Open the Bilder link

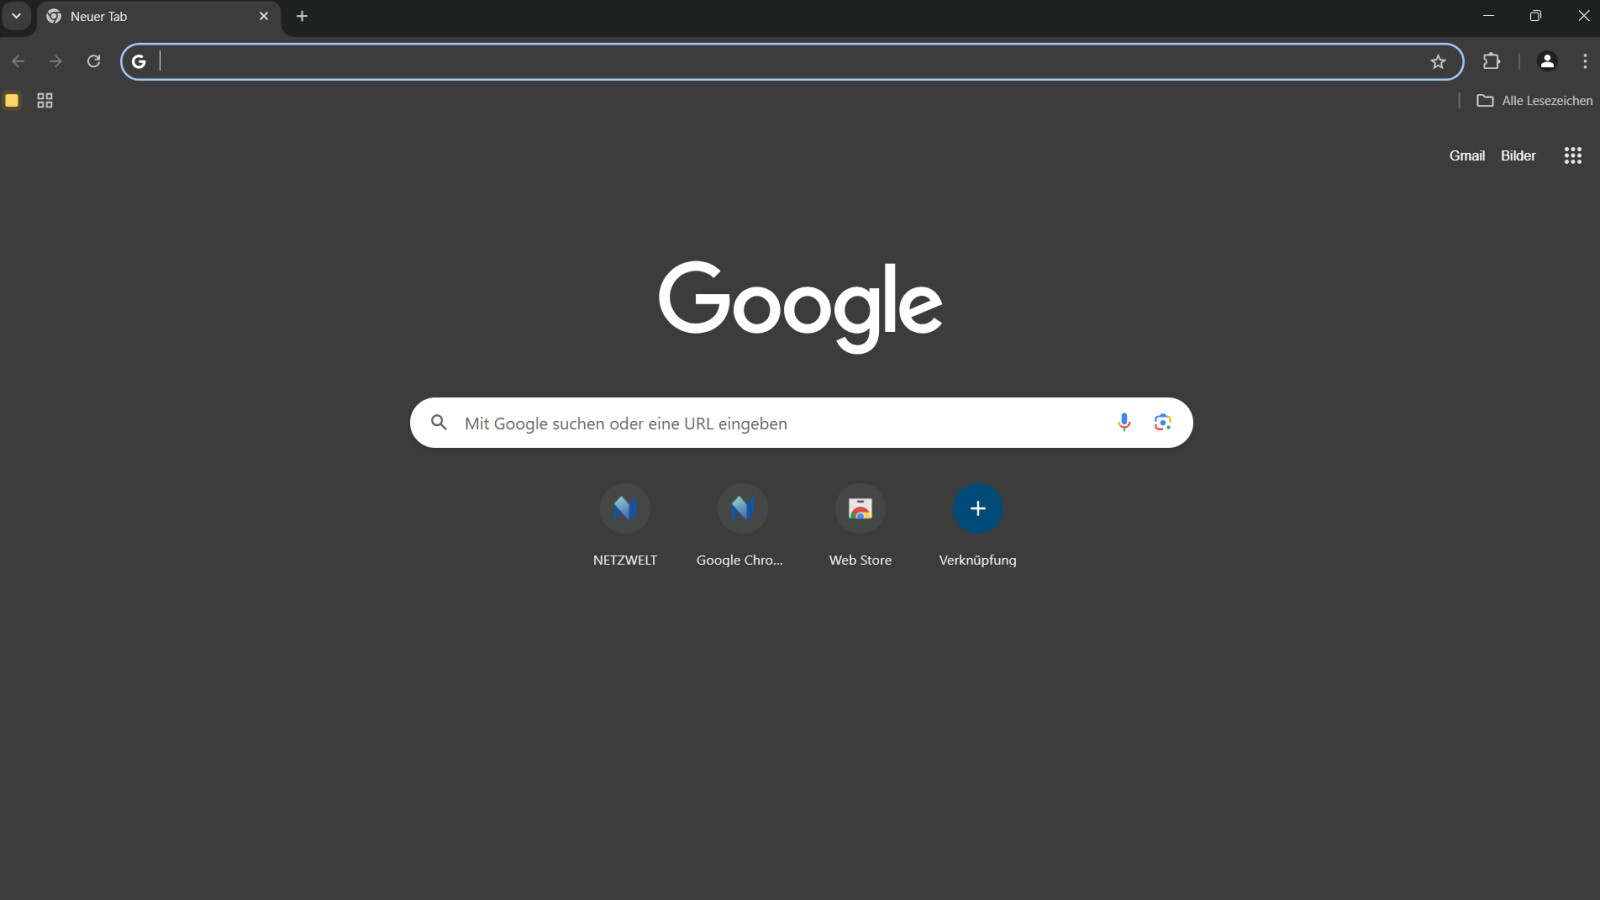click(1518, 156)
